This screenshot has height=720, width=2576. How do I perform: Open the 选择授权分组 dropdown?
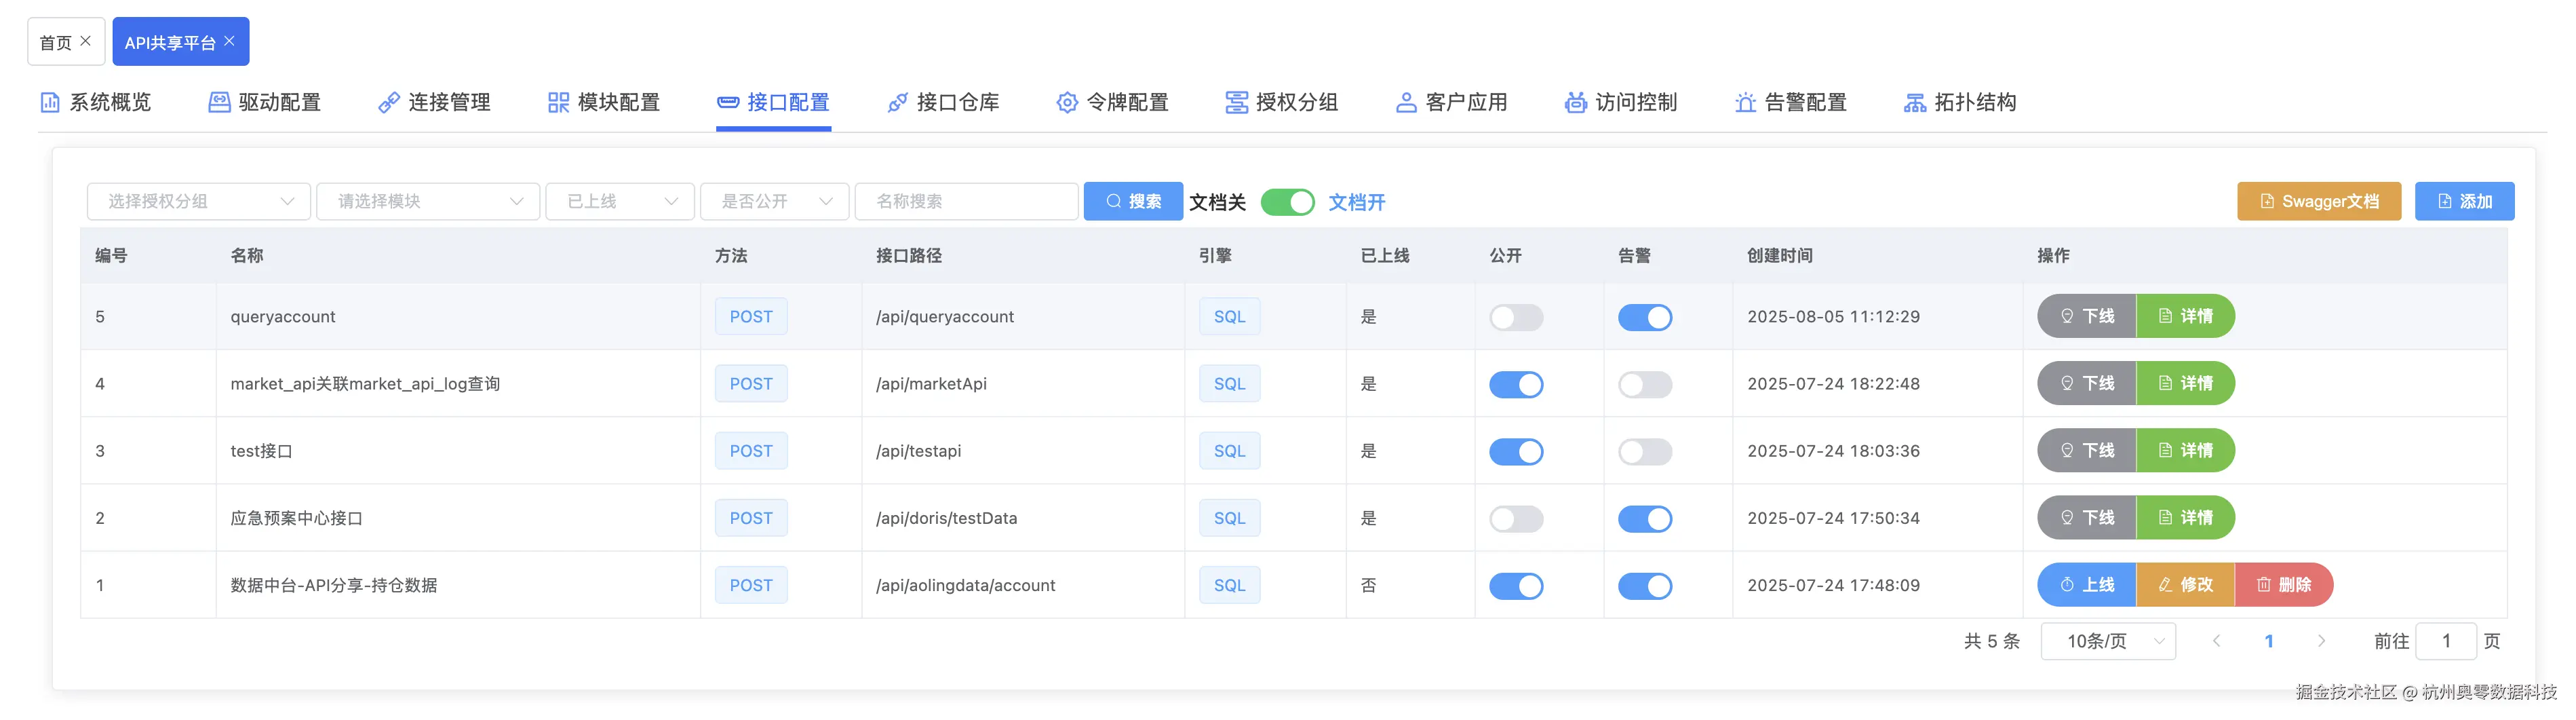(x=199, y=201)
